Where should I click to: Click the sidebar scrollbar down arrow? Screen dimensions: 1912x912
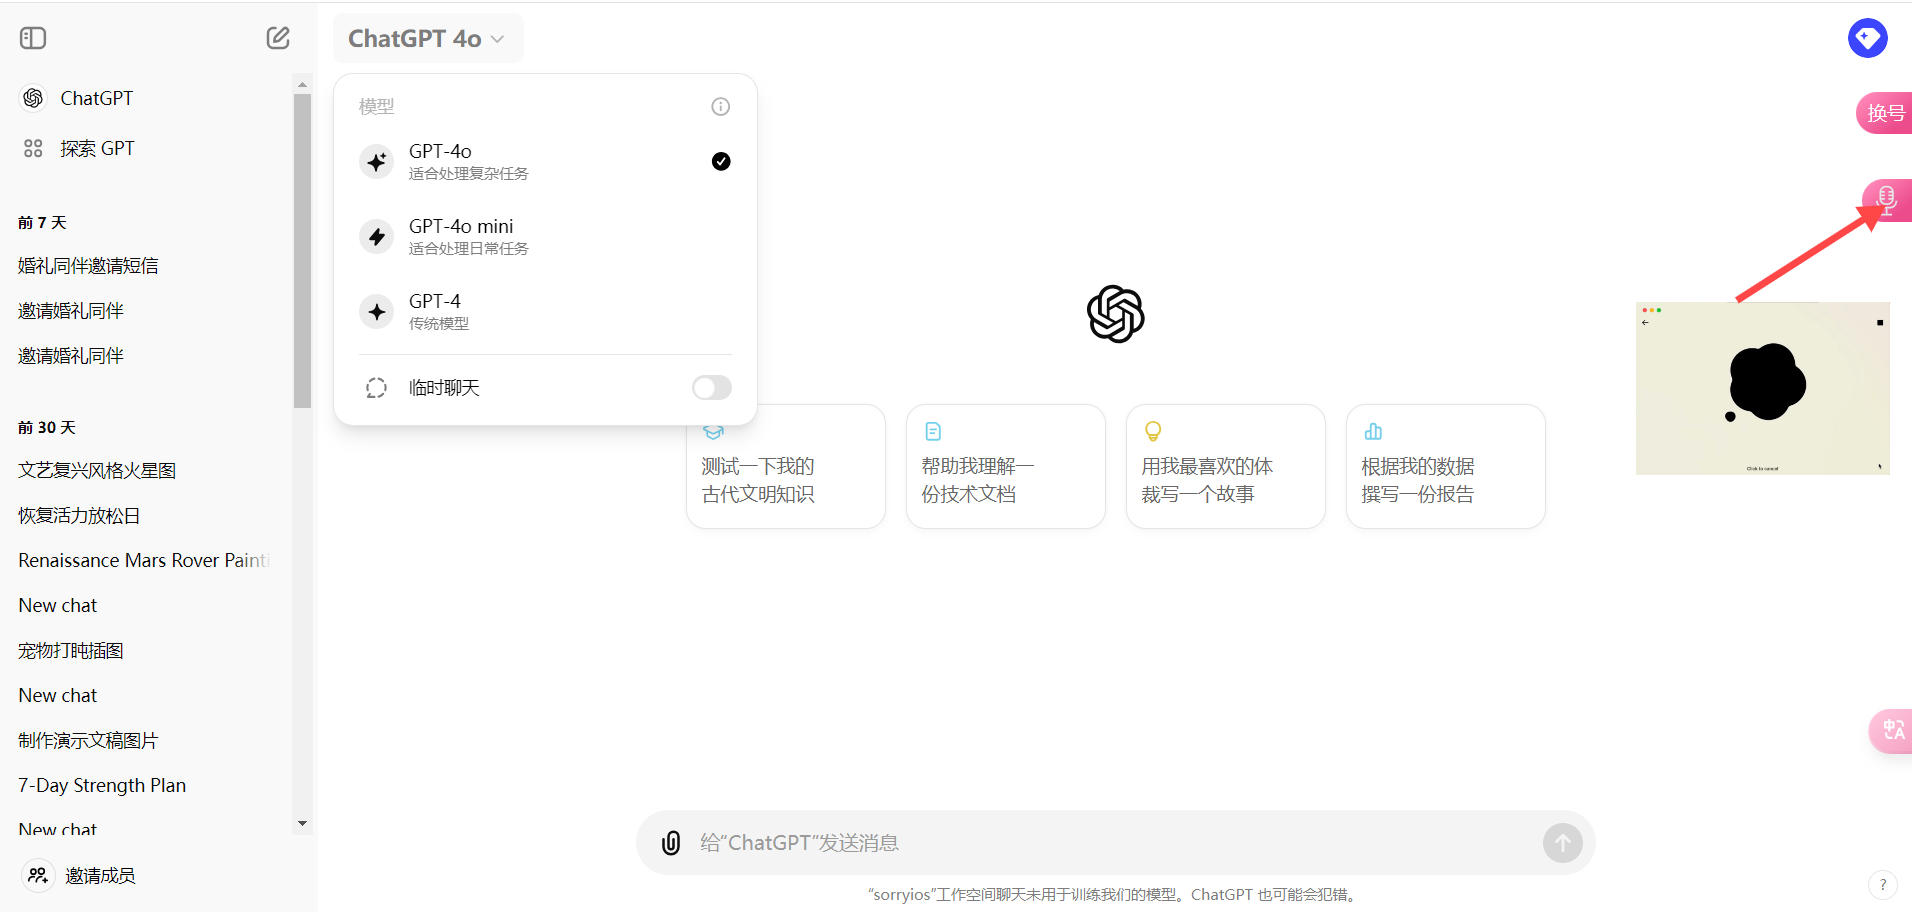(302, 823)
